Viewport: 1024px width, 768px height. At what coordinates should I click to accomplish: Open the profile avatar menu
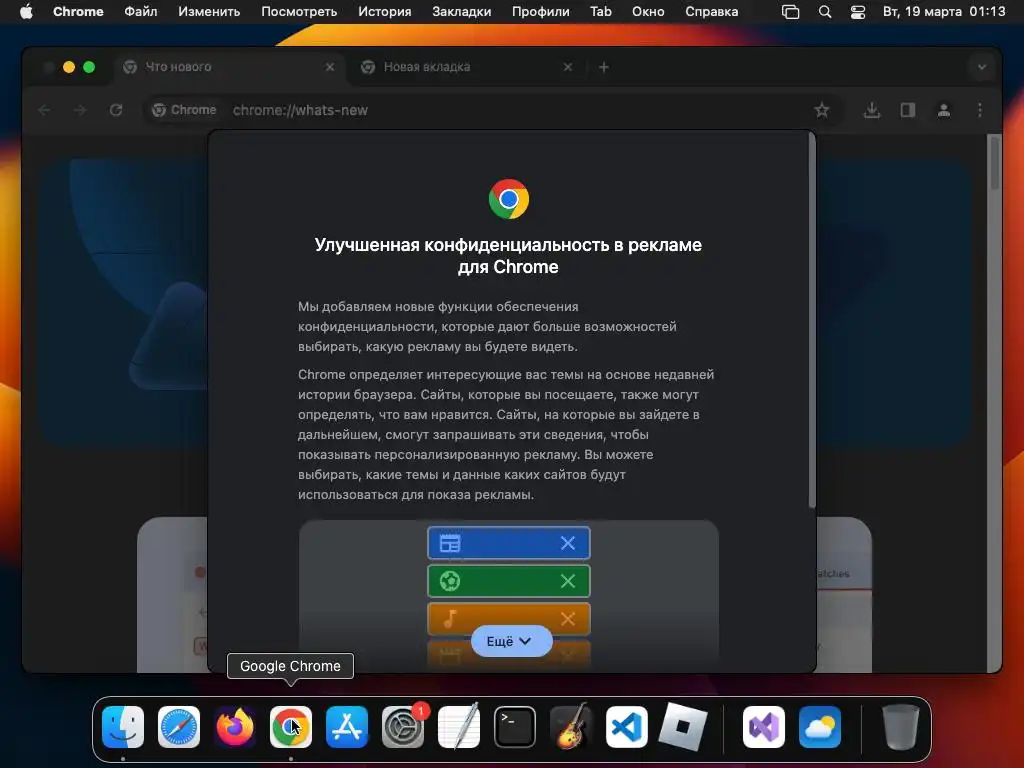click(x=944, y=110)
